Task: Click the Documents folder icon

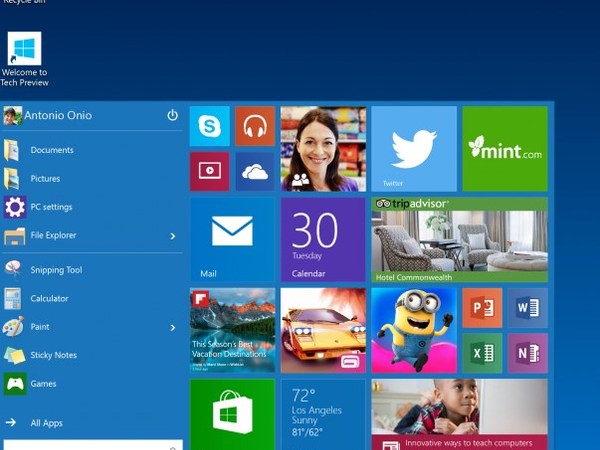Action: pos(11,150)
